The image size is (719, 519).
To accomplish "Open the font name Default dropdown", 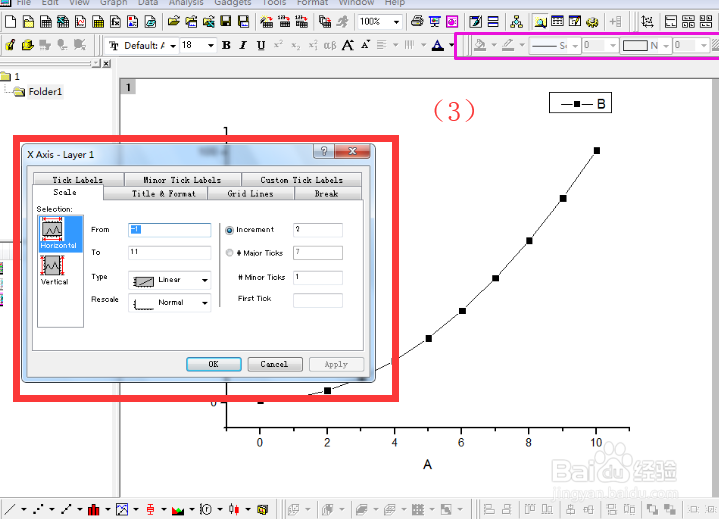I will click(x=173, y=45).
